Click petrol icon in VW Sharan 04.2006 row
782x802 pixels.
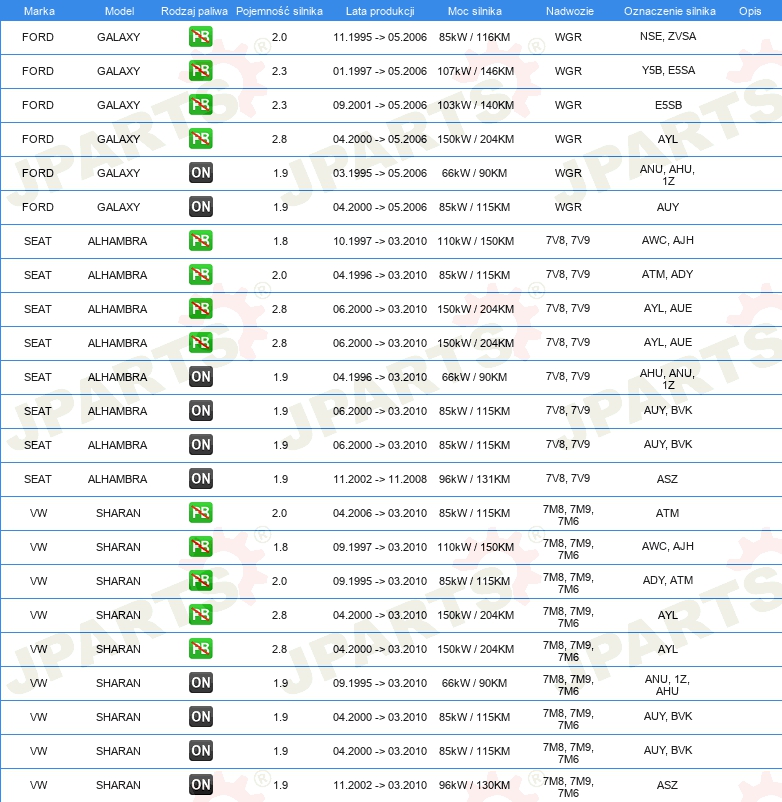[x=200, y=513]
